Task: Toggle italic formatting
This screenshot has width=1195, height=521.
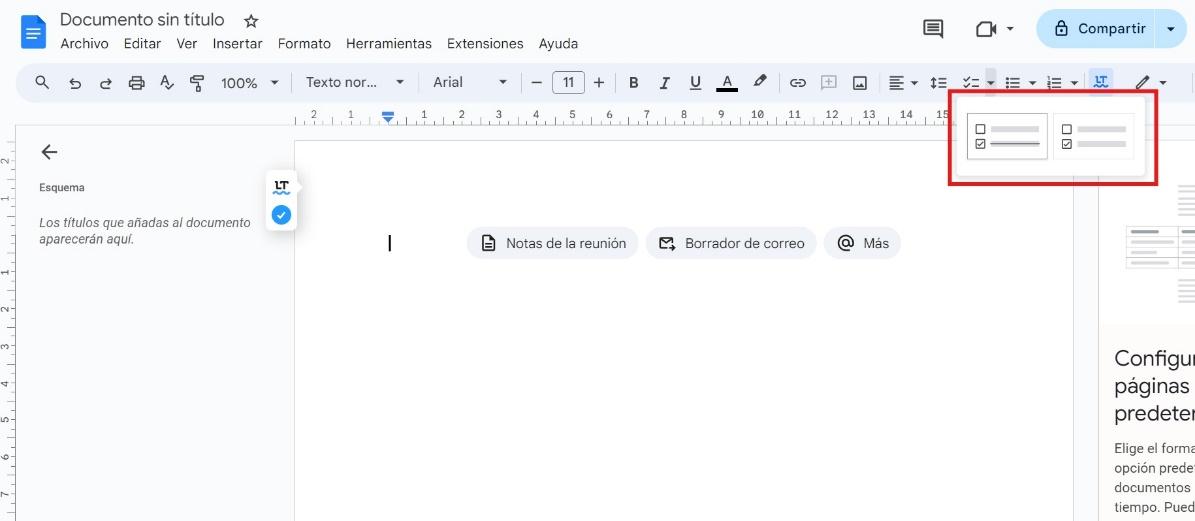Action: pos(665,82)
